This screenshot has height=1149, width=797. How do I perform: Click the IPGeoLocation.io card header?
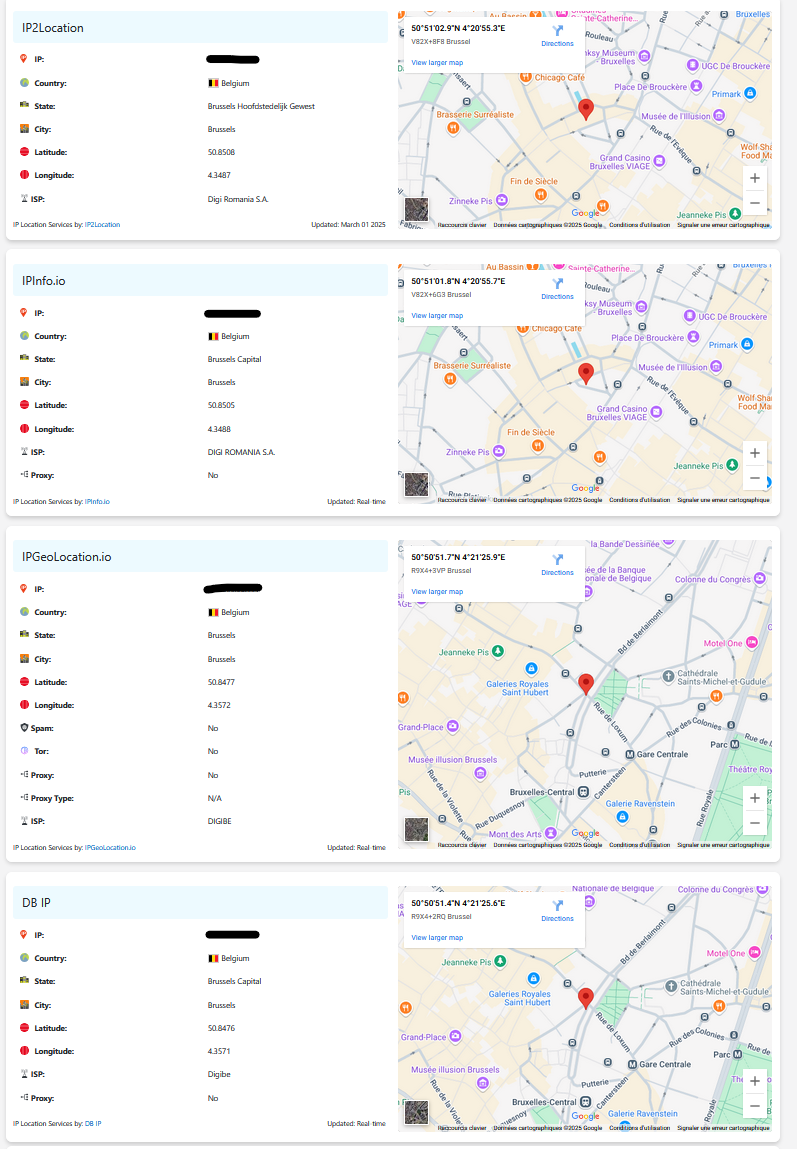(200, 557)
